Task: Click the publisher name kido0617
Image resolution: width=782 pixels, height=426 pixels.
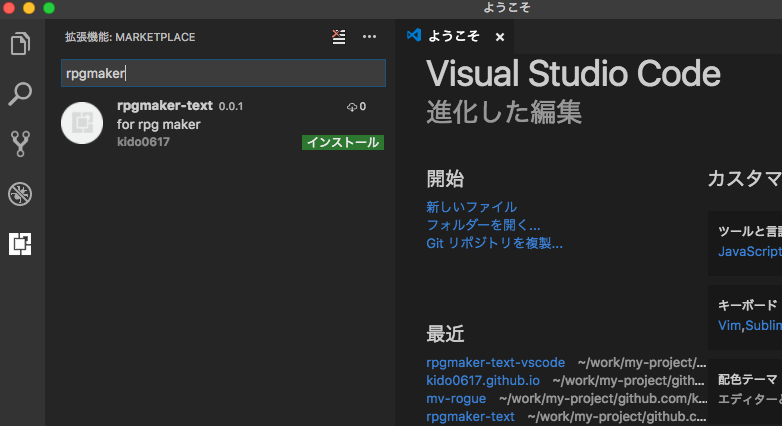Action: pyautogui.click(x=144, y=142)
